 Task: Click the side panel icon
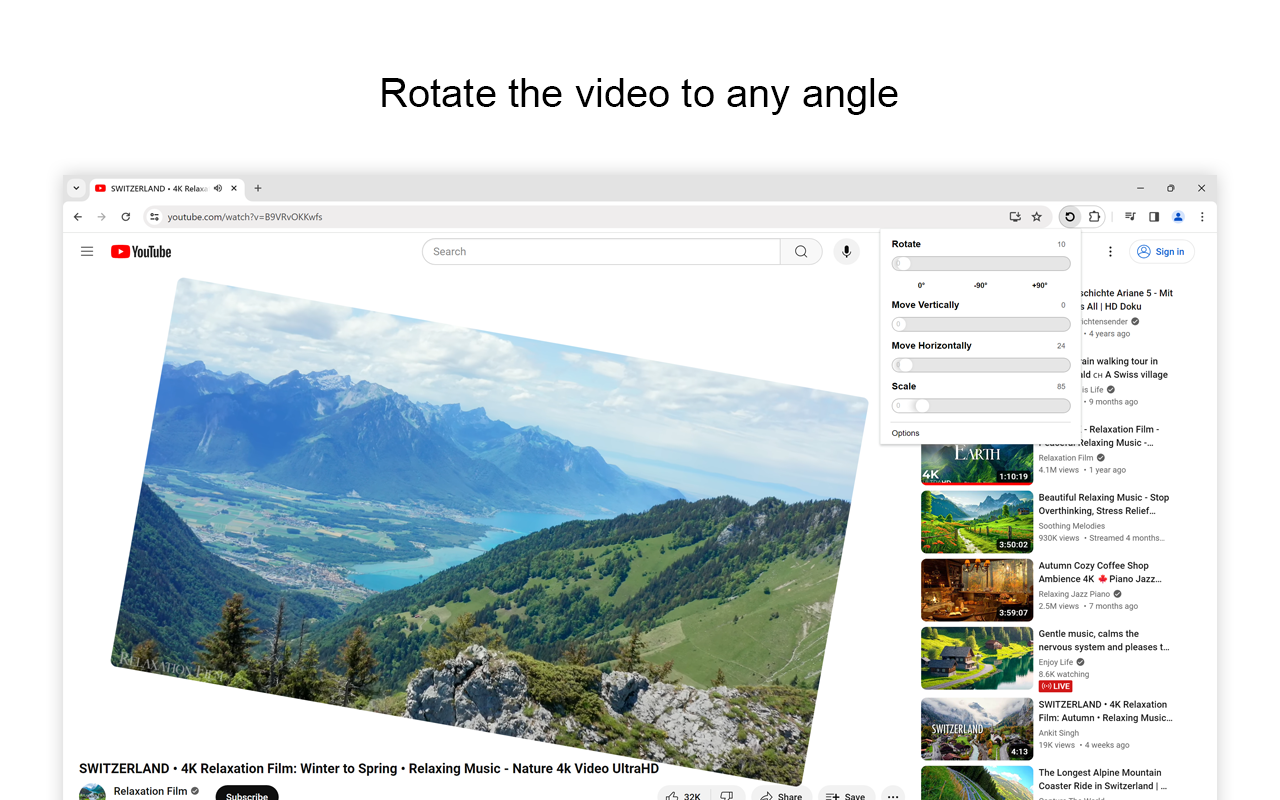tap(1153, 216)
